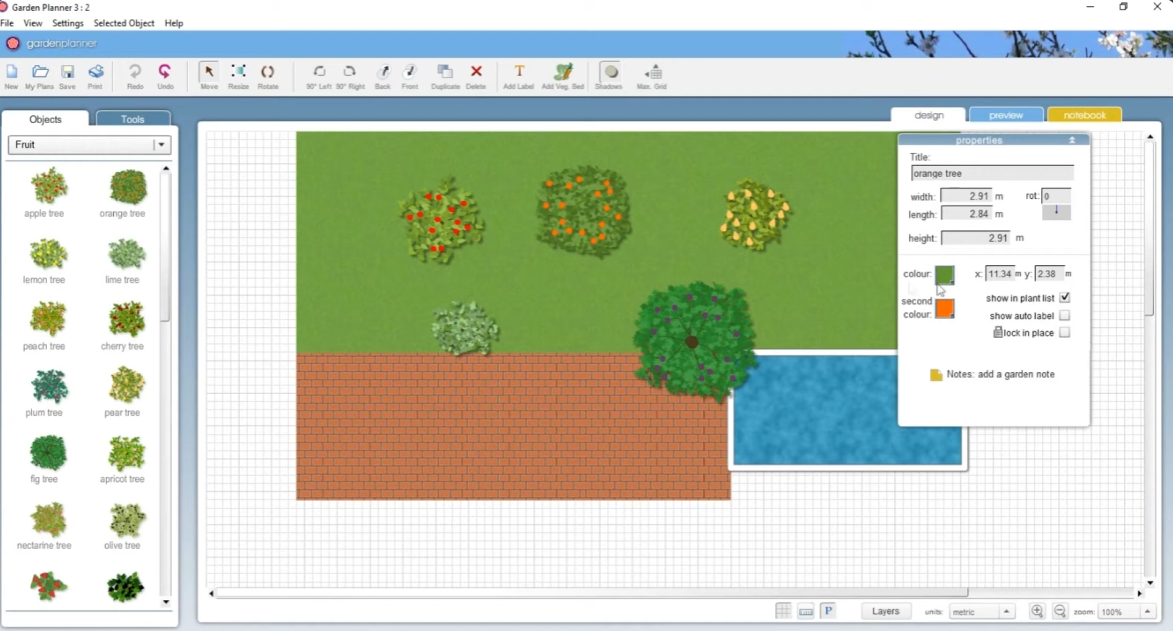Image resolution: width=1173 pixels, height=631 pixels.
Task: Bring object to Front
Action: [410, 73]
